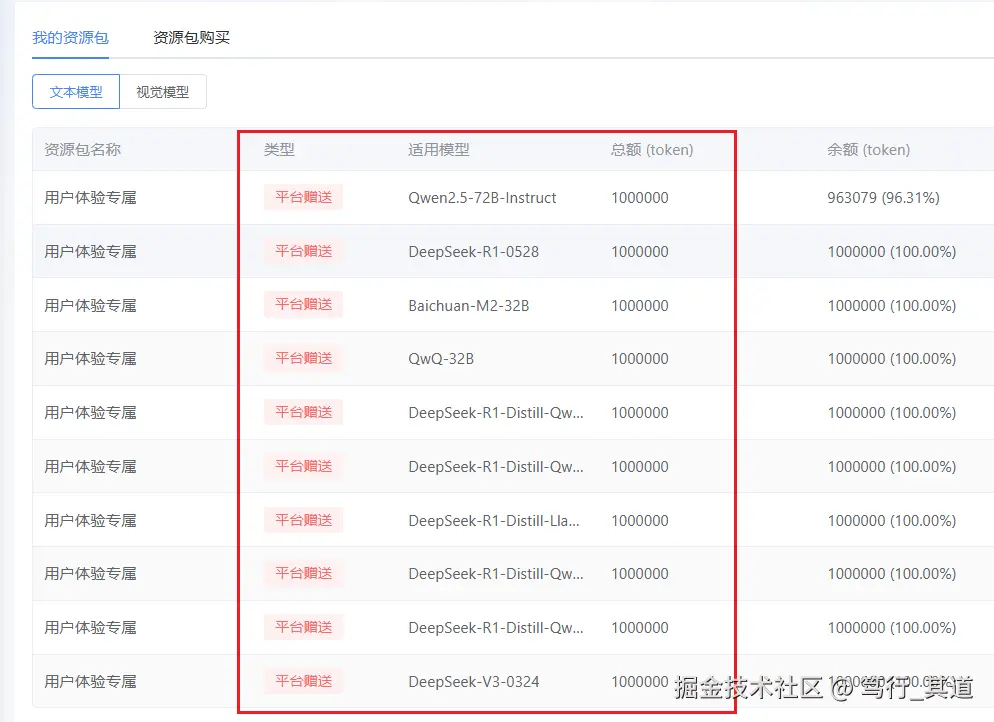This screenshot has height=722, width=994.
Task: Click 用户体验专属 in the Qwen2.5-72B-Instruct row
Action: click(x=91, y=198)
